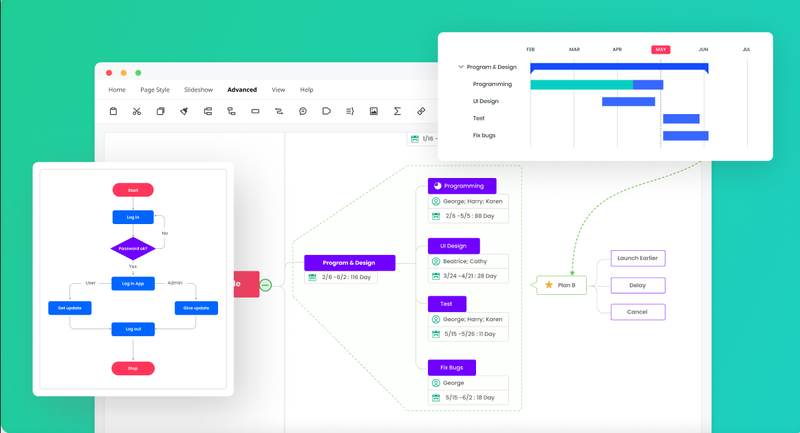Click the Hyperlink chain icon
Image resolution: width=800 pixels, height=433 pixels.
(x=421, y=111)
